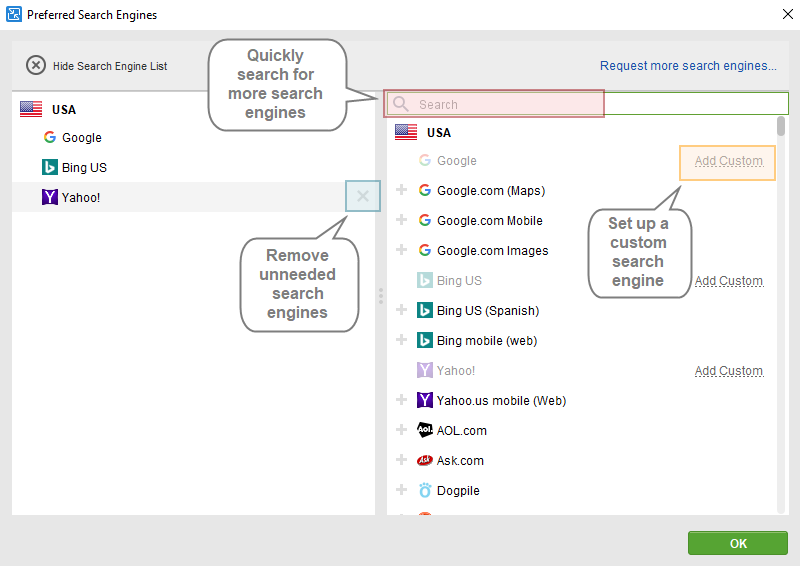Select Bing US (Spanish) entry text
800x566 pixels.
point(488,311)
